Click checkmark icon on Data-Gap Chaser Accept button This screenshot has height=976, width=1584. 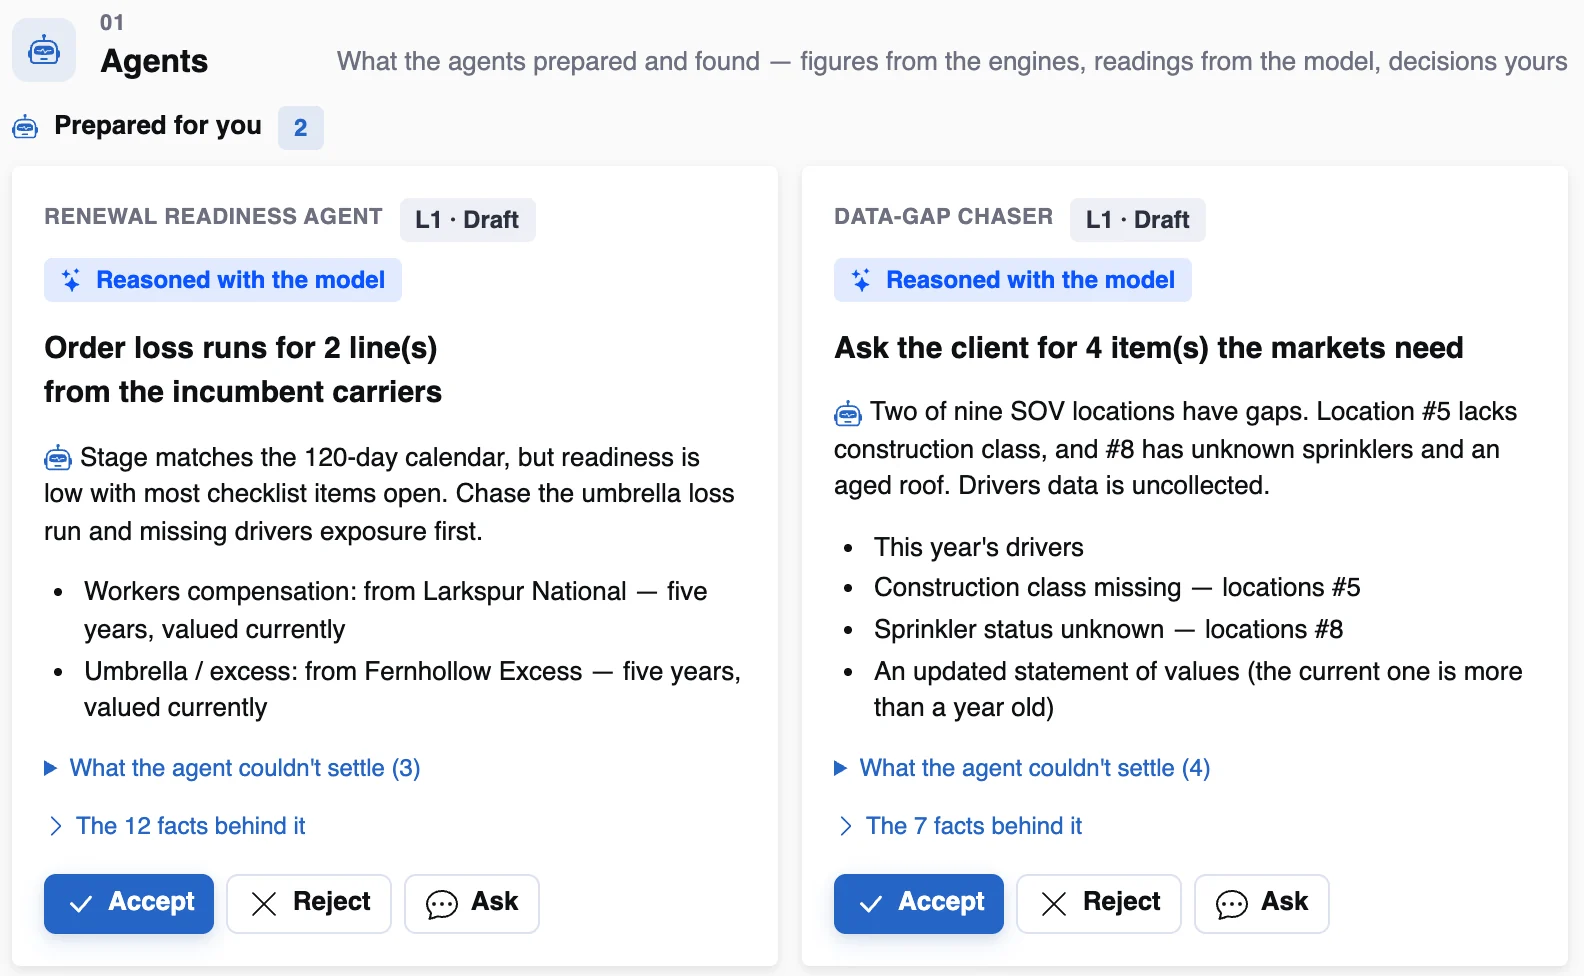click(871, 904)
